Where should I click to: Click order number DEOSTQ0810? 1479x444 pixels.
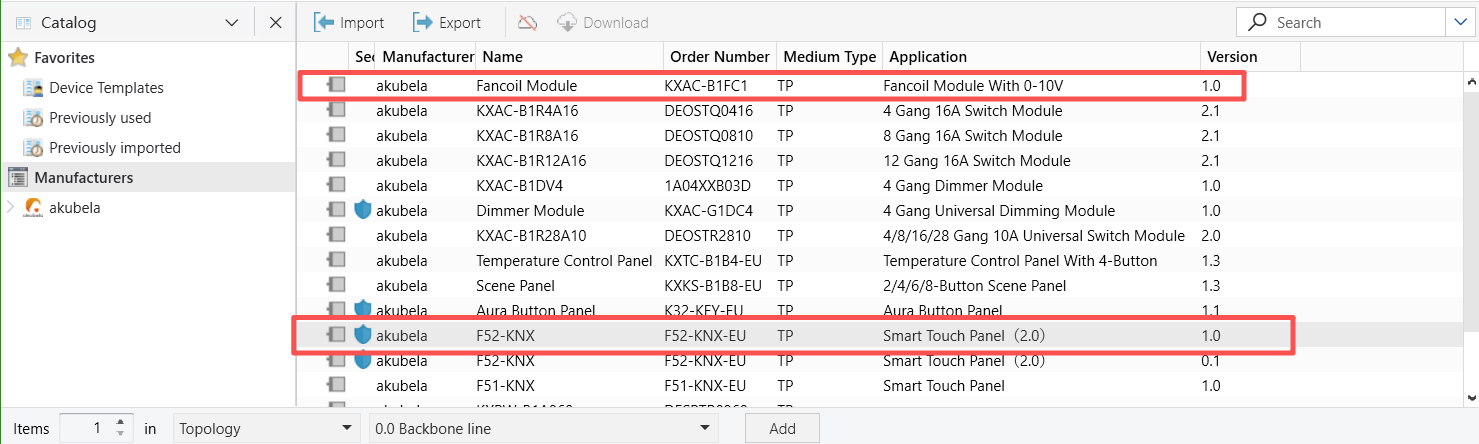click(x=709, y=136)
